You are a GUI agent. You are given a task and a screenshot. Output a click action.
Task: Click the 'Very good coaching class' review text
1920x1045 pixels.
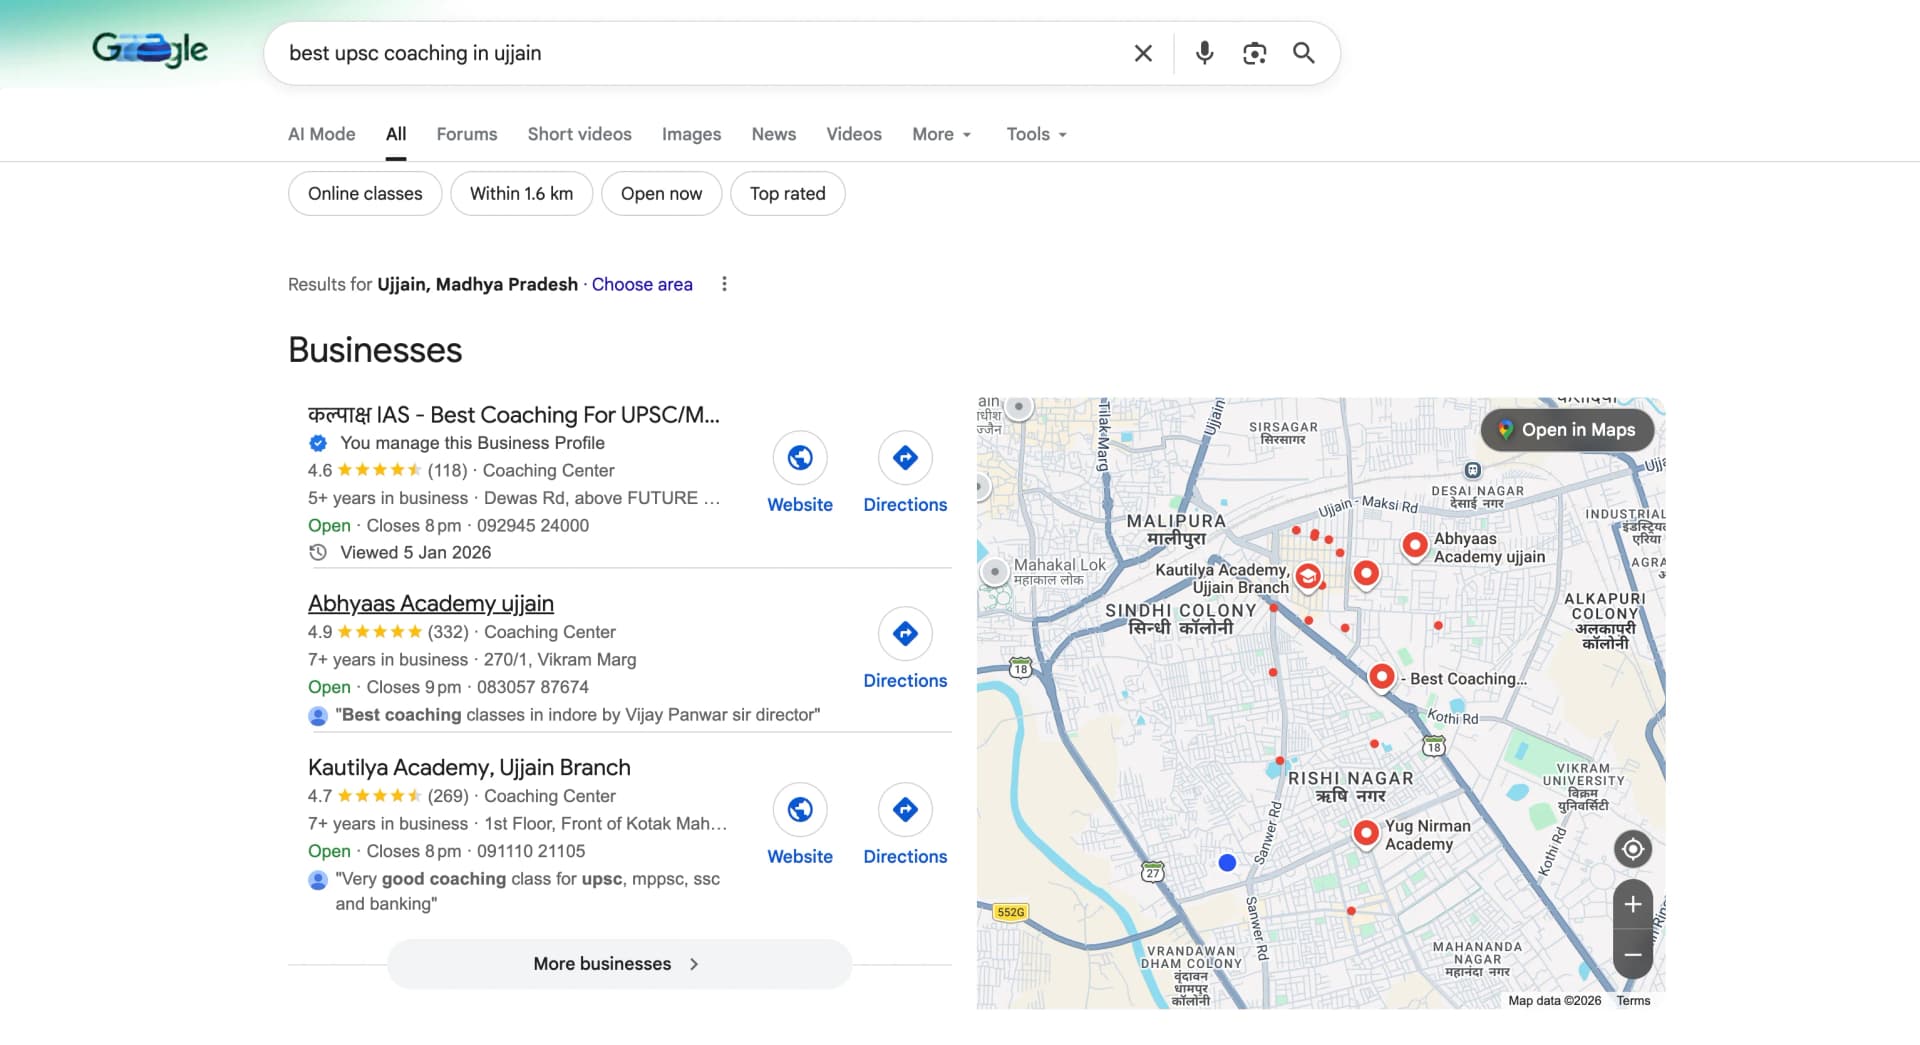click(x=528, y=891)
